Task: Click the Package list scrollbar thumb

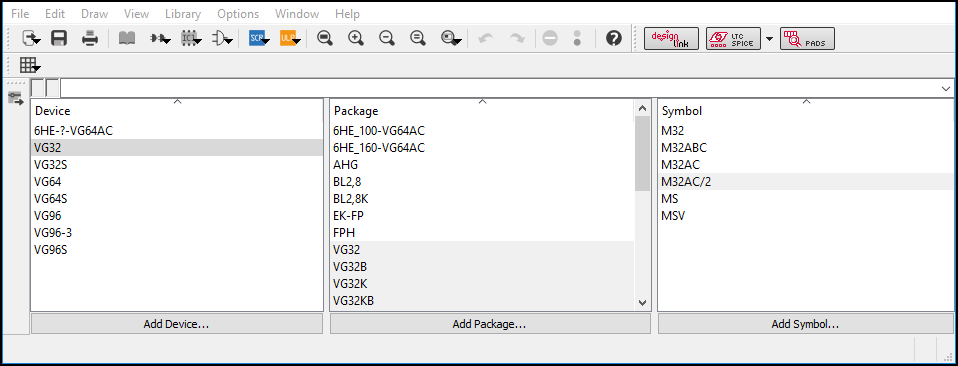Action: point(642,153)
